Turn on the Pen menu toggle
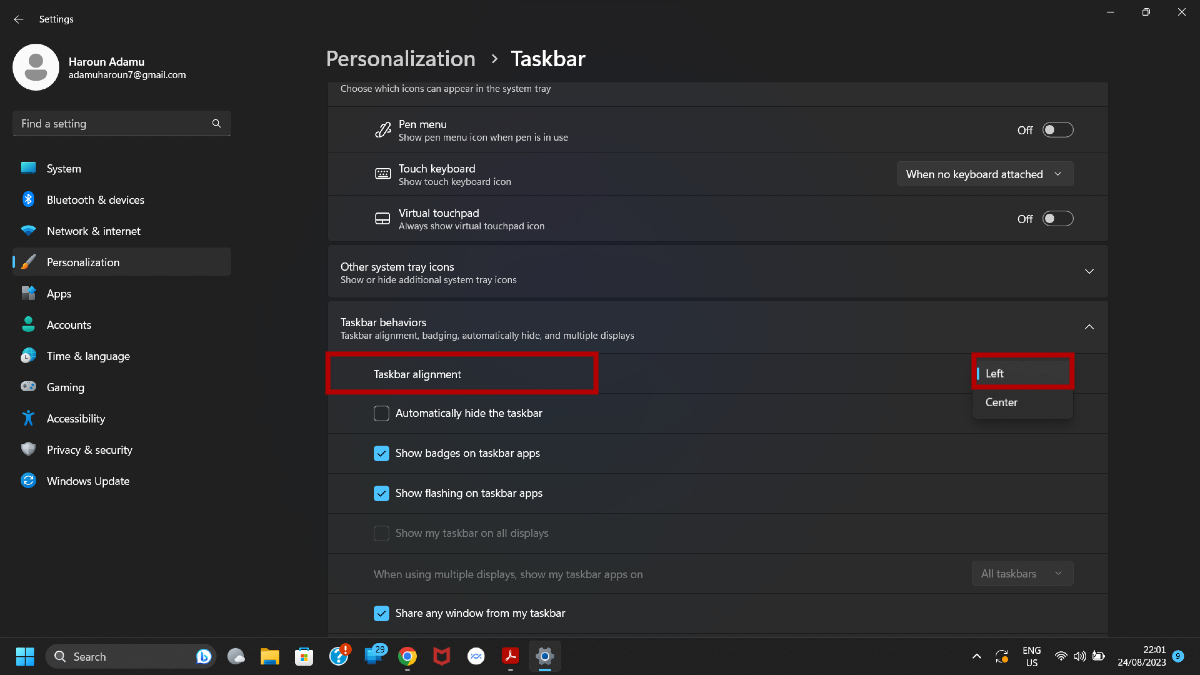 click(1057, 130)
